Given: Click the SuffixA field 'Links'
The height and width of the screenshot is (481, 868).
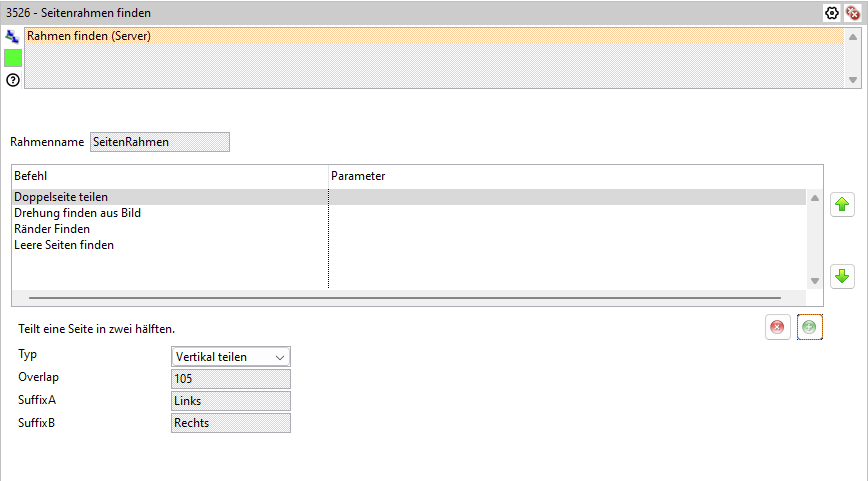Looking at the screenshot, I should [x=231, y=401].
